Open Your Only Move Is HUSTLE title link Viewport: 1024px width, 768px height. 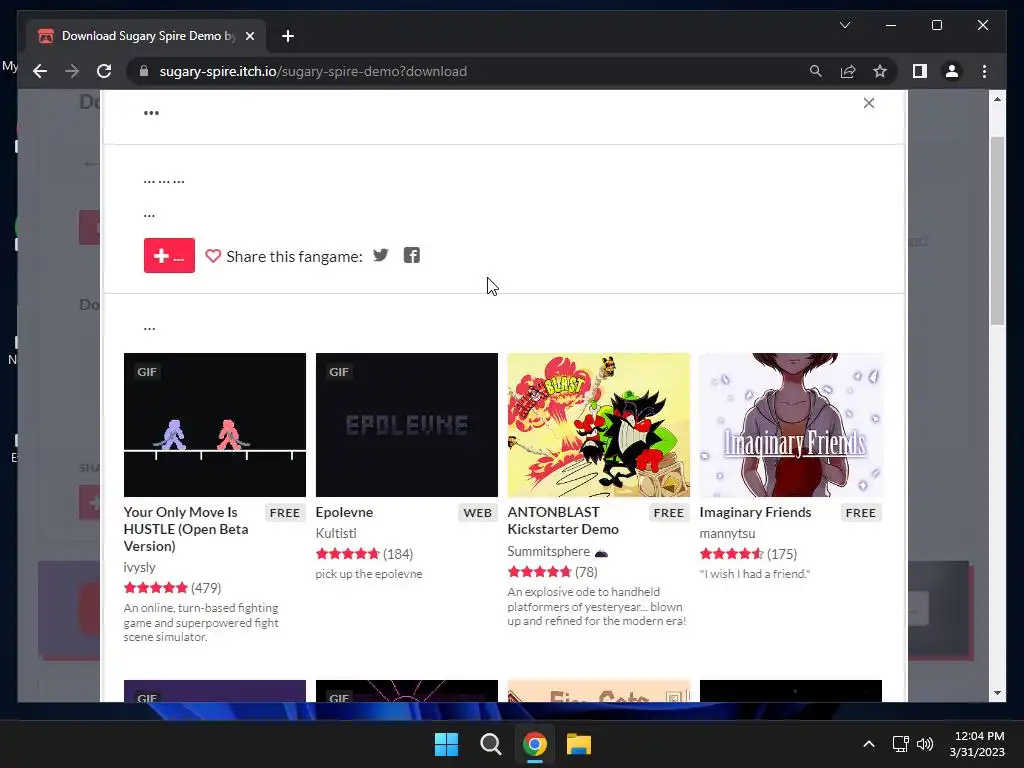coord(186,529)
